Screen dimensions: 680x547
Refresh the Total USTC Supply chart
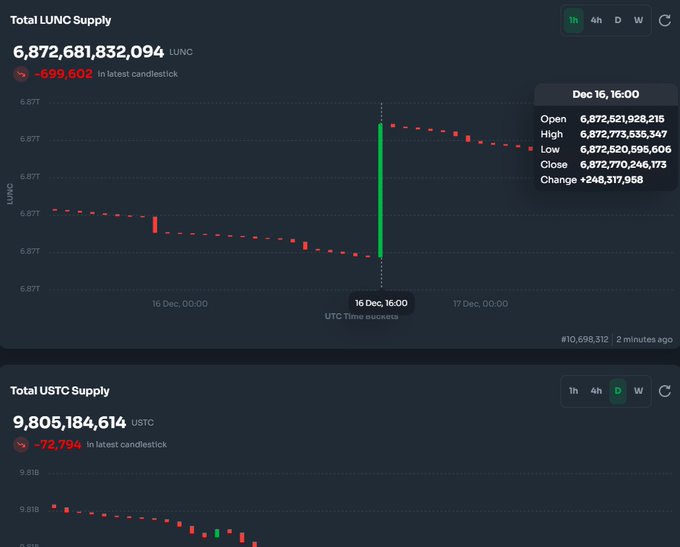(x=664, y=391)
